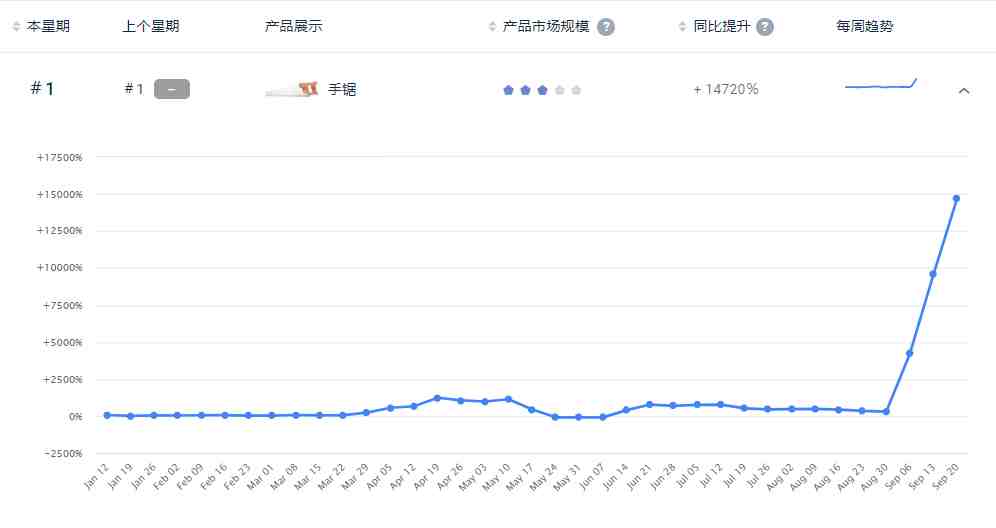This screenshot has width=996, height=528.
Task: Click the 每周趋势 column header
Action: coord(865,27)
